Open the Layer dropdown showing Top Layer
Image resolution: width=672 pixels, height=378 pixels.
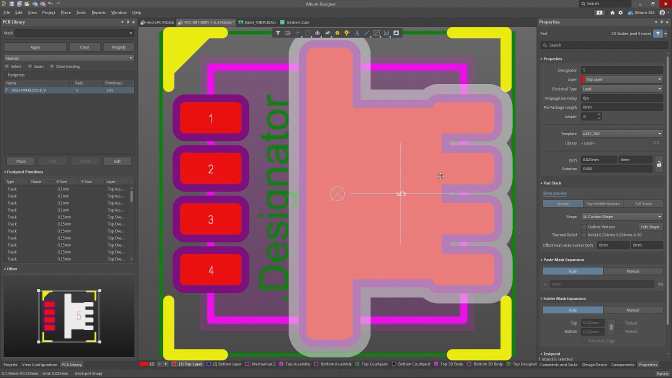(622, 79)
